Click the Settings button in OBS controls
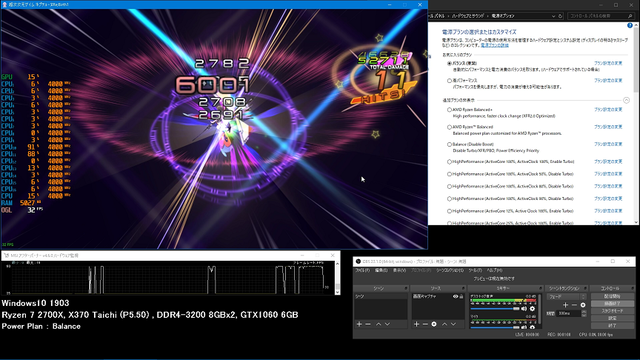 tap(612, 318)
